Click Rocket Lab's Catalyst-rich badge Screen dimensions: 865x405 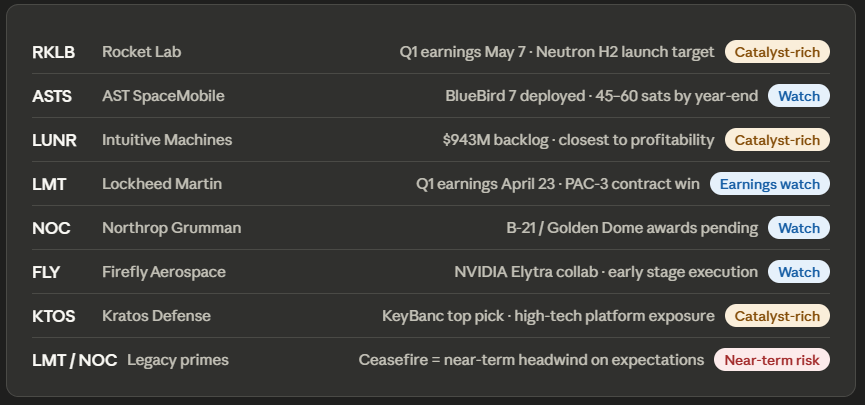[777, 52]
